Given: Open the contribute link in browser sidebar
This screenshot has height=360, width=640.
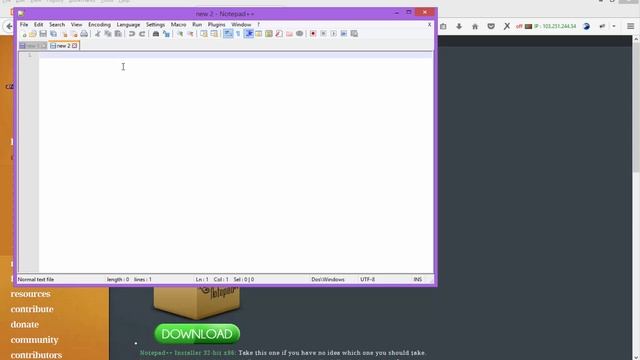Looking at the screenshot, I should pos(32,309).
